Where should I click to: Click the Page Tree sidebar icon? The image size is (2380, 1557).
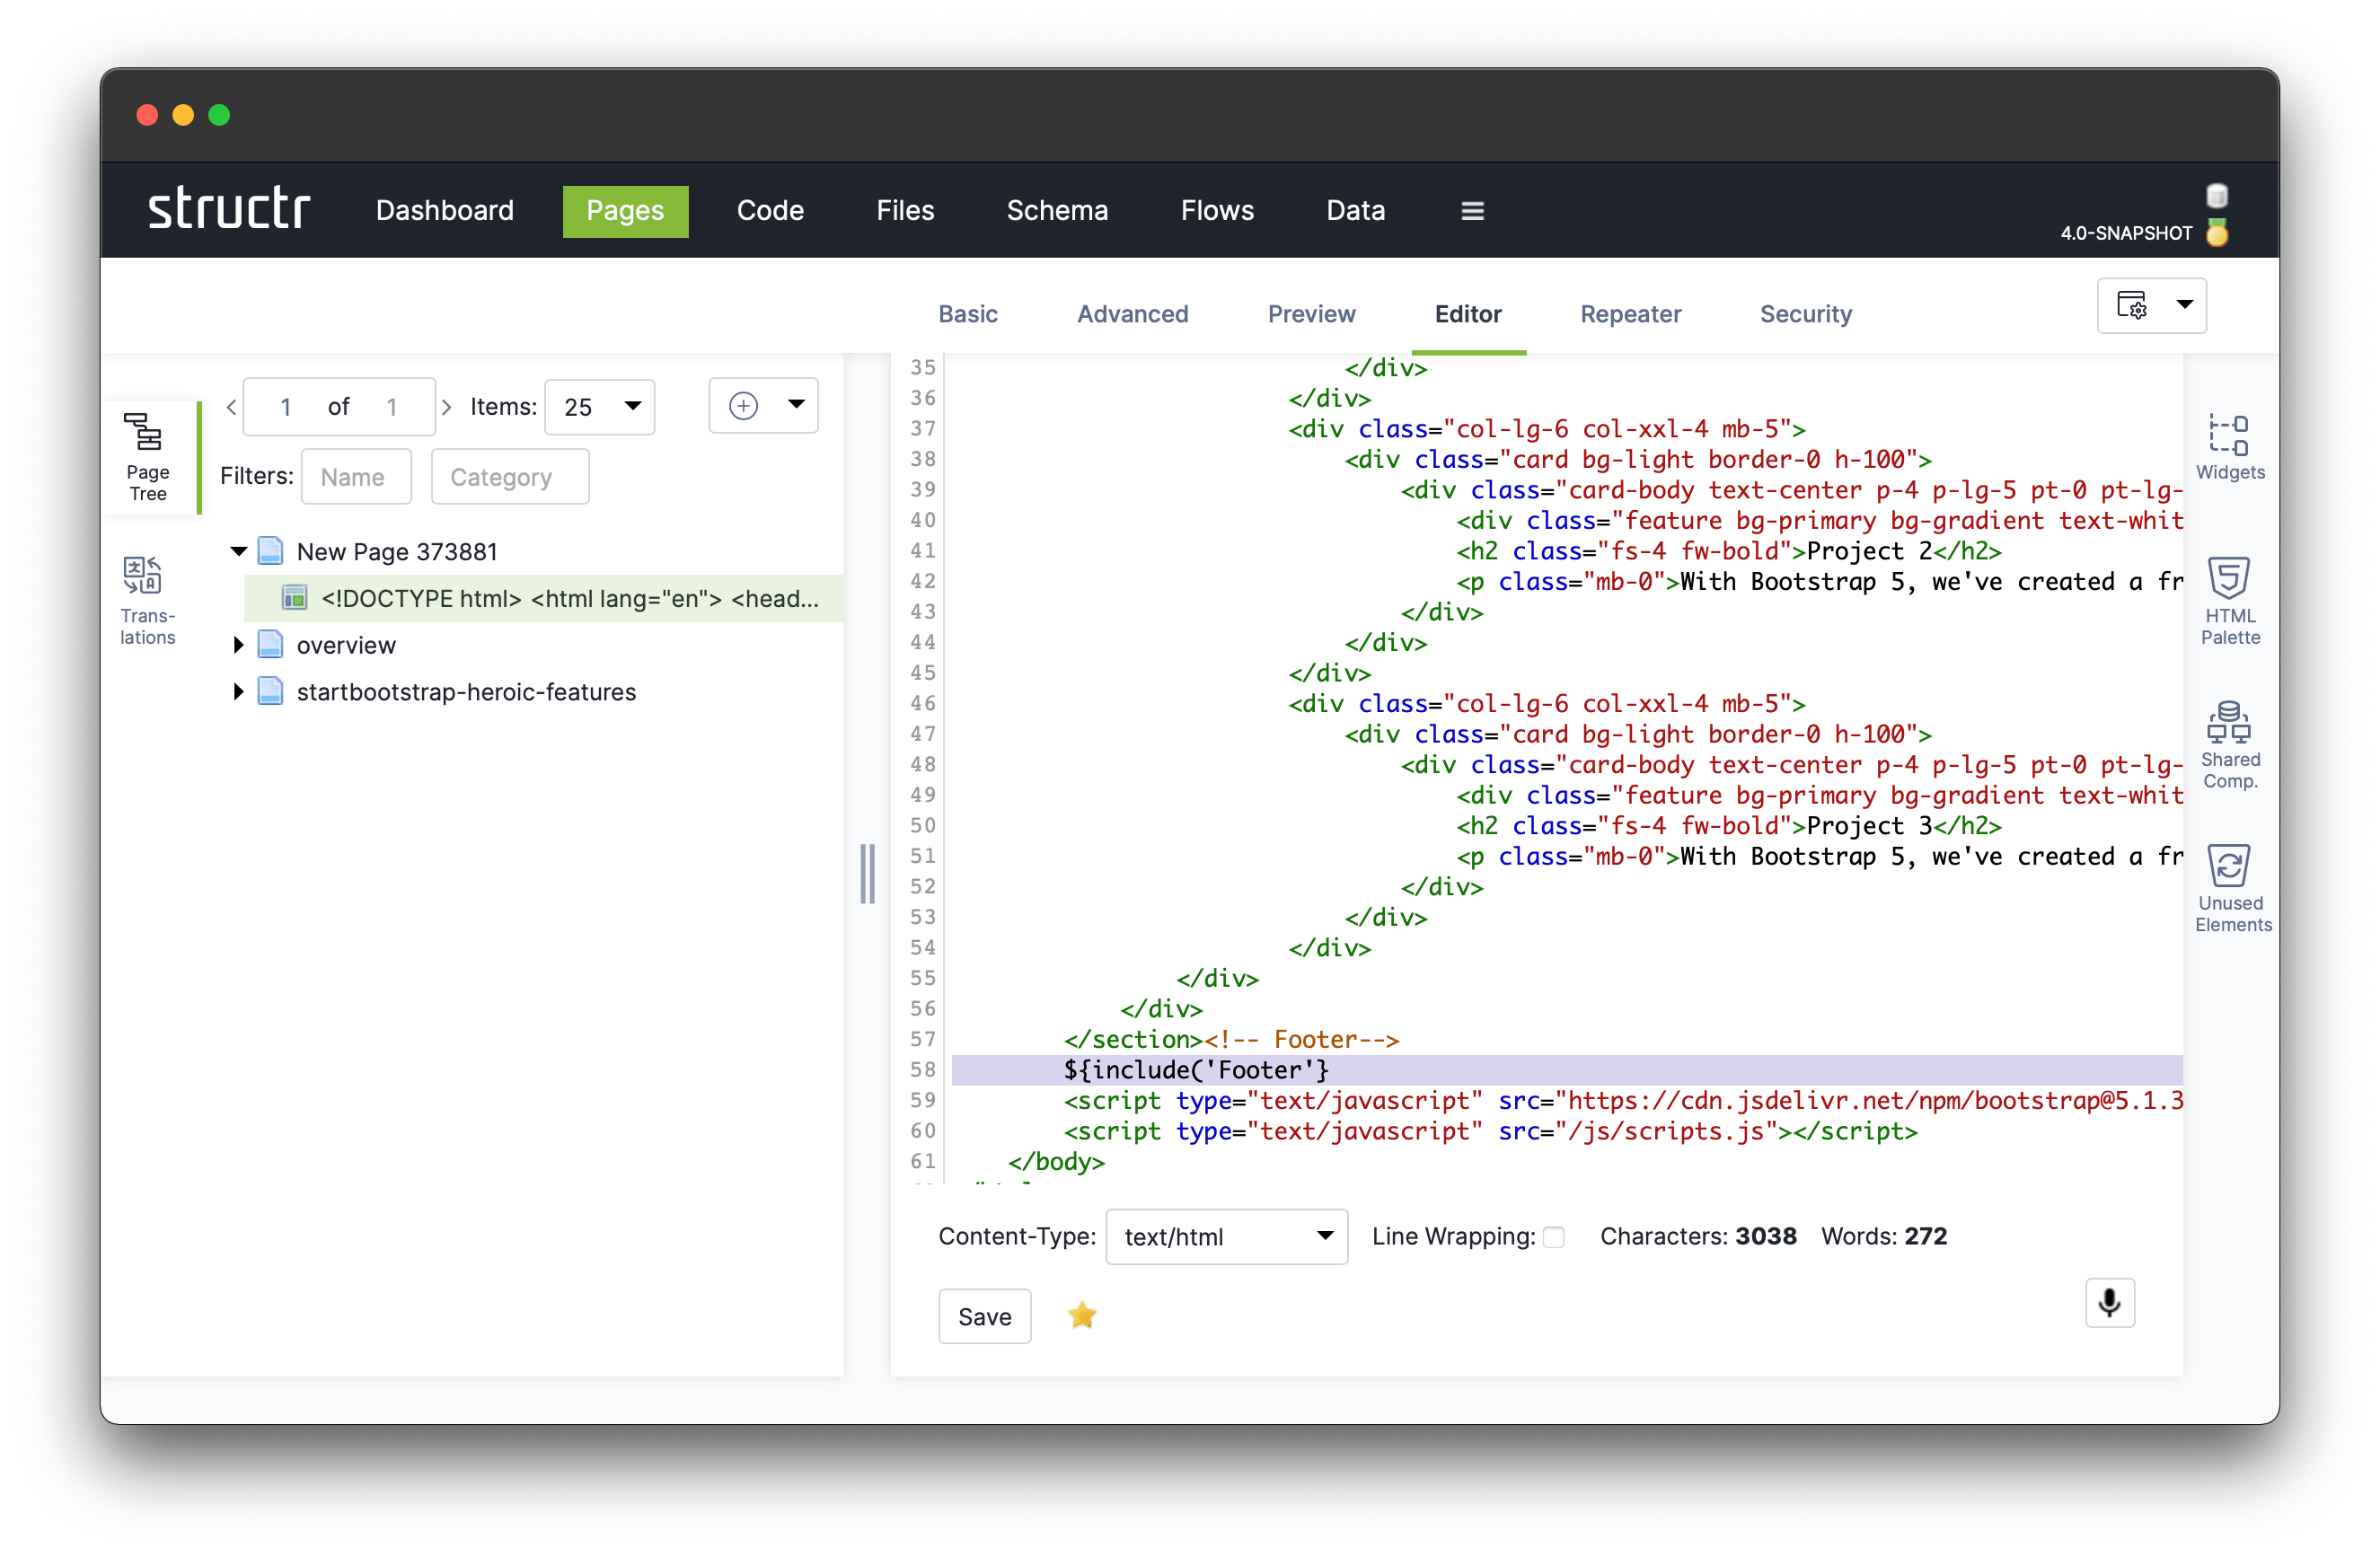click(x=147, y=456)
